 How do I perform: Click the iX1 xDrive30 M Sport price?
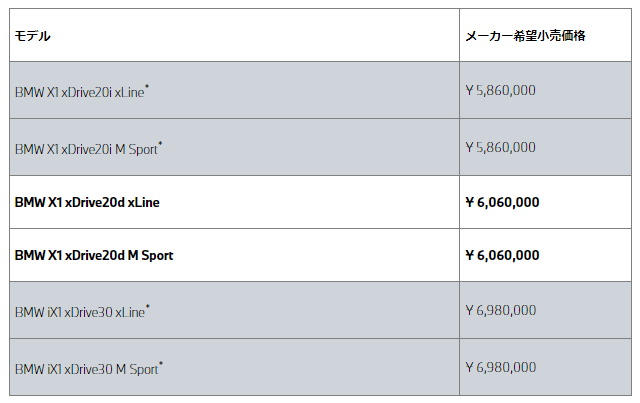point(500,367)
